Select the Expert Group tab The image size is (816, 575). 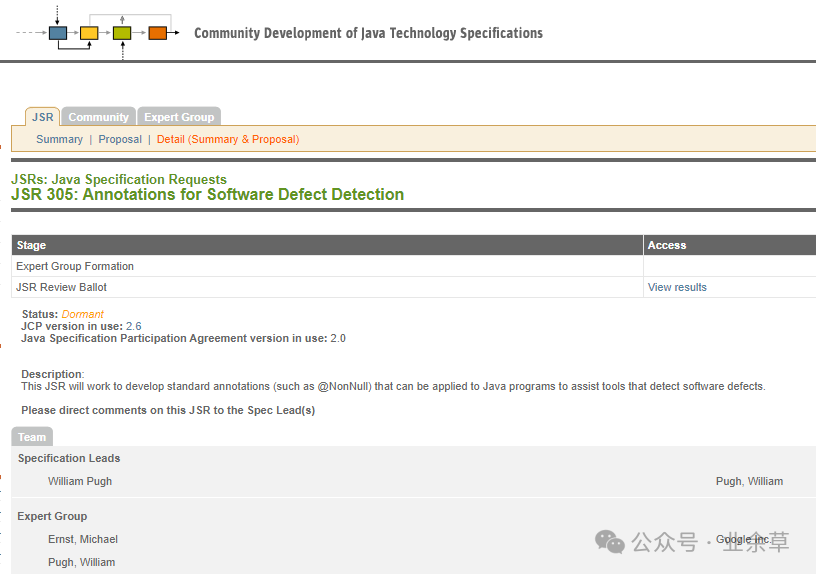(179, 117)
